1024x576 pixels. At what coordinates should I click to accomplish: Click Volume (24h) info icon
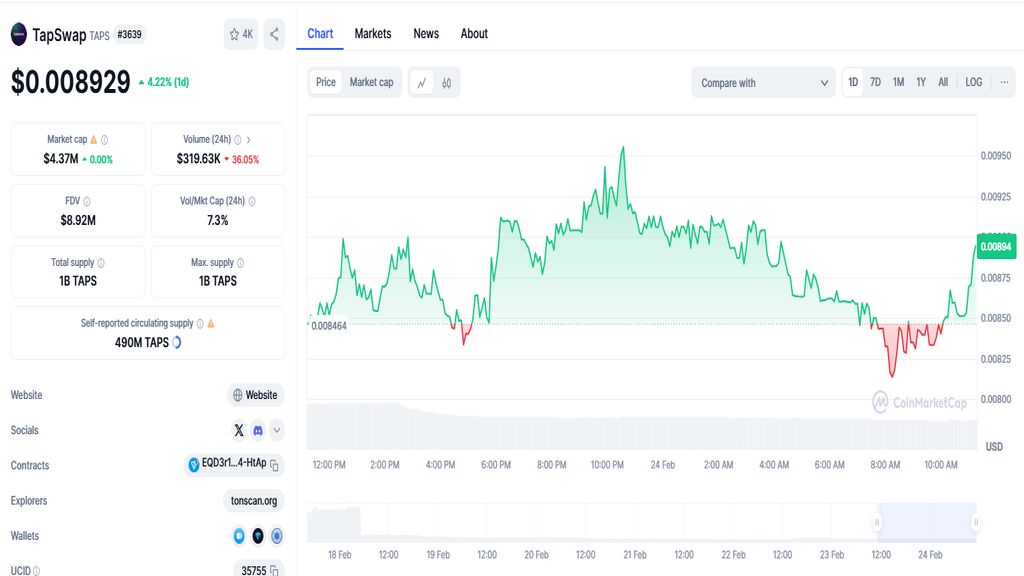pos(238,140)
